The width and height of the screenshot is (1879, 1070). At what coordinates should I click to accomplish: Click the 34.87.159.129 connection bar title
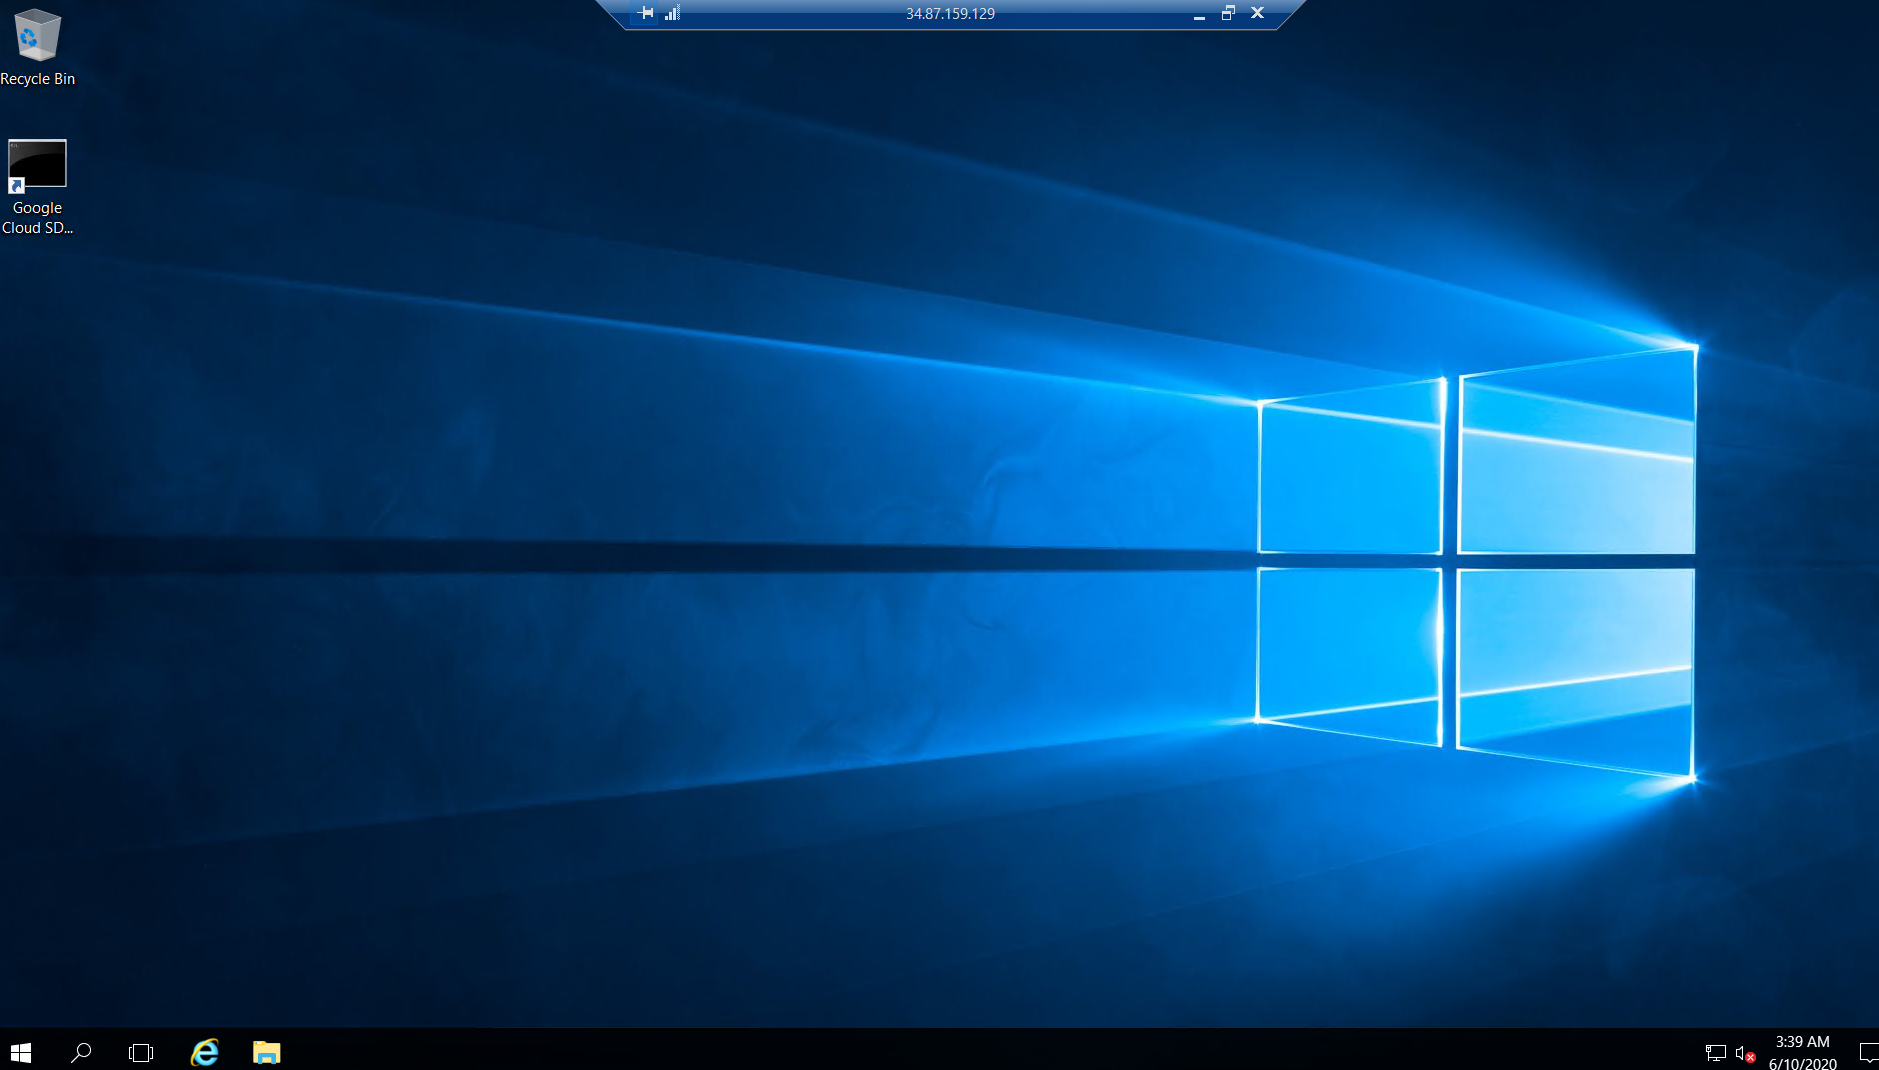950,14
